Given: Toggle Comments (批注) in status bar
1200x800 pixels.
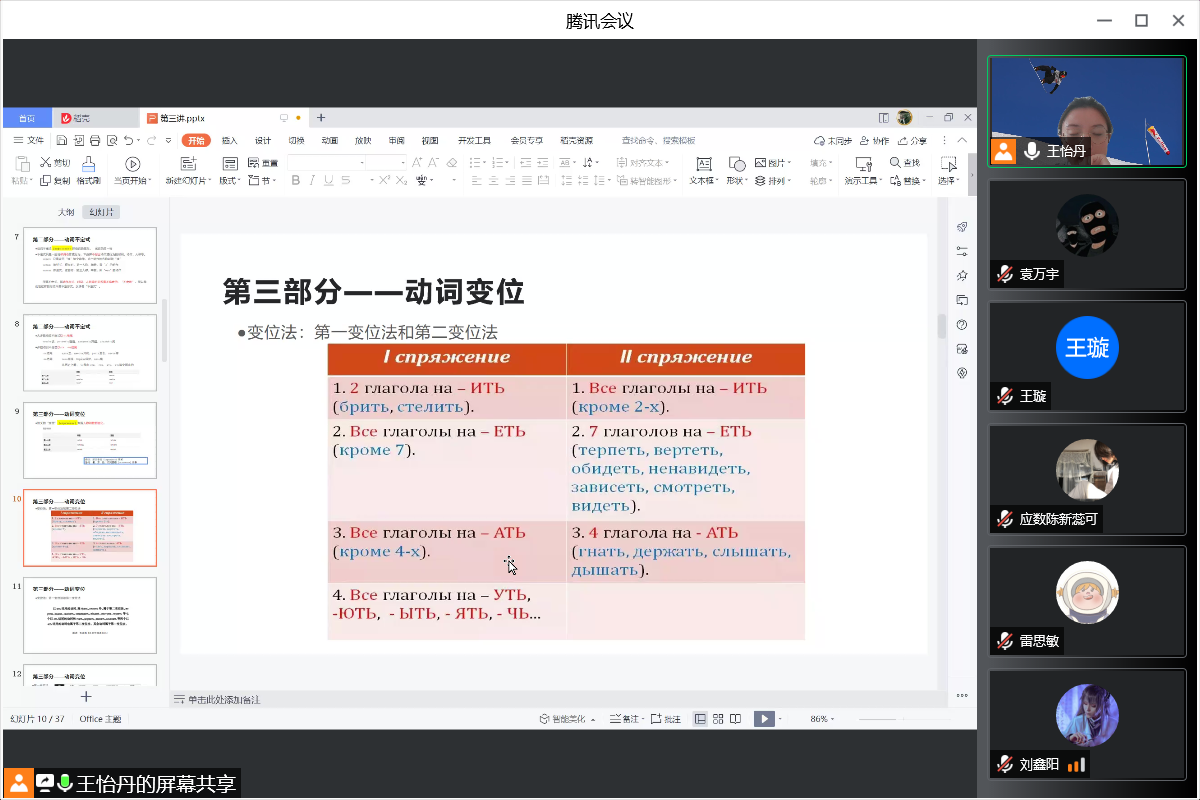Looking at the screenshot, I should pos(666,719).
